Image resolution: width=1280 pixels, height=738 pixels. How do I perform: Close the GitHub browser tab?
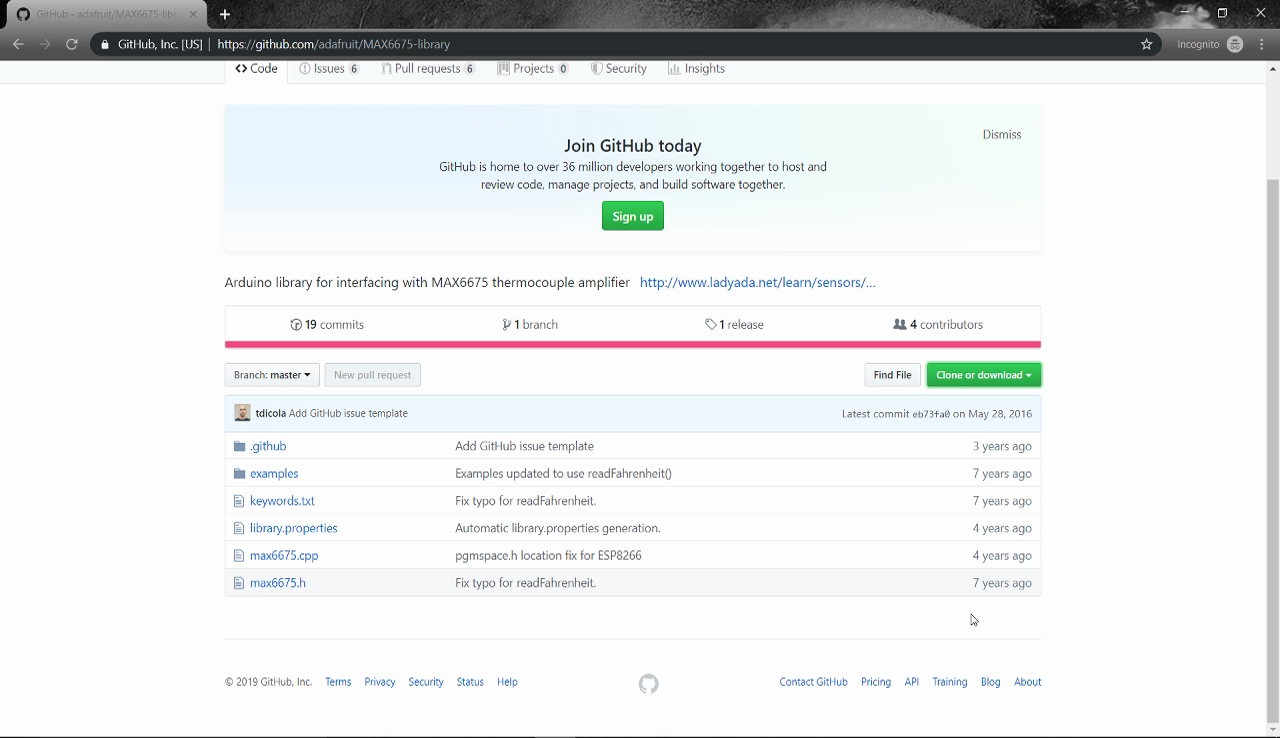pyautogui.click(x=194, y=14)
